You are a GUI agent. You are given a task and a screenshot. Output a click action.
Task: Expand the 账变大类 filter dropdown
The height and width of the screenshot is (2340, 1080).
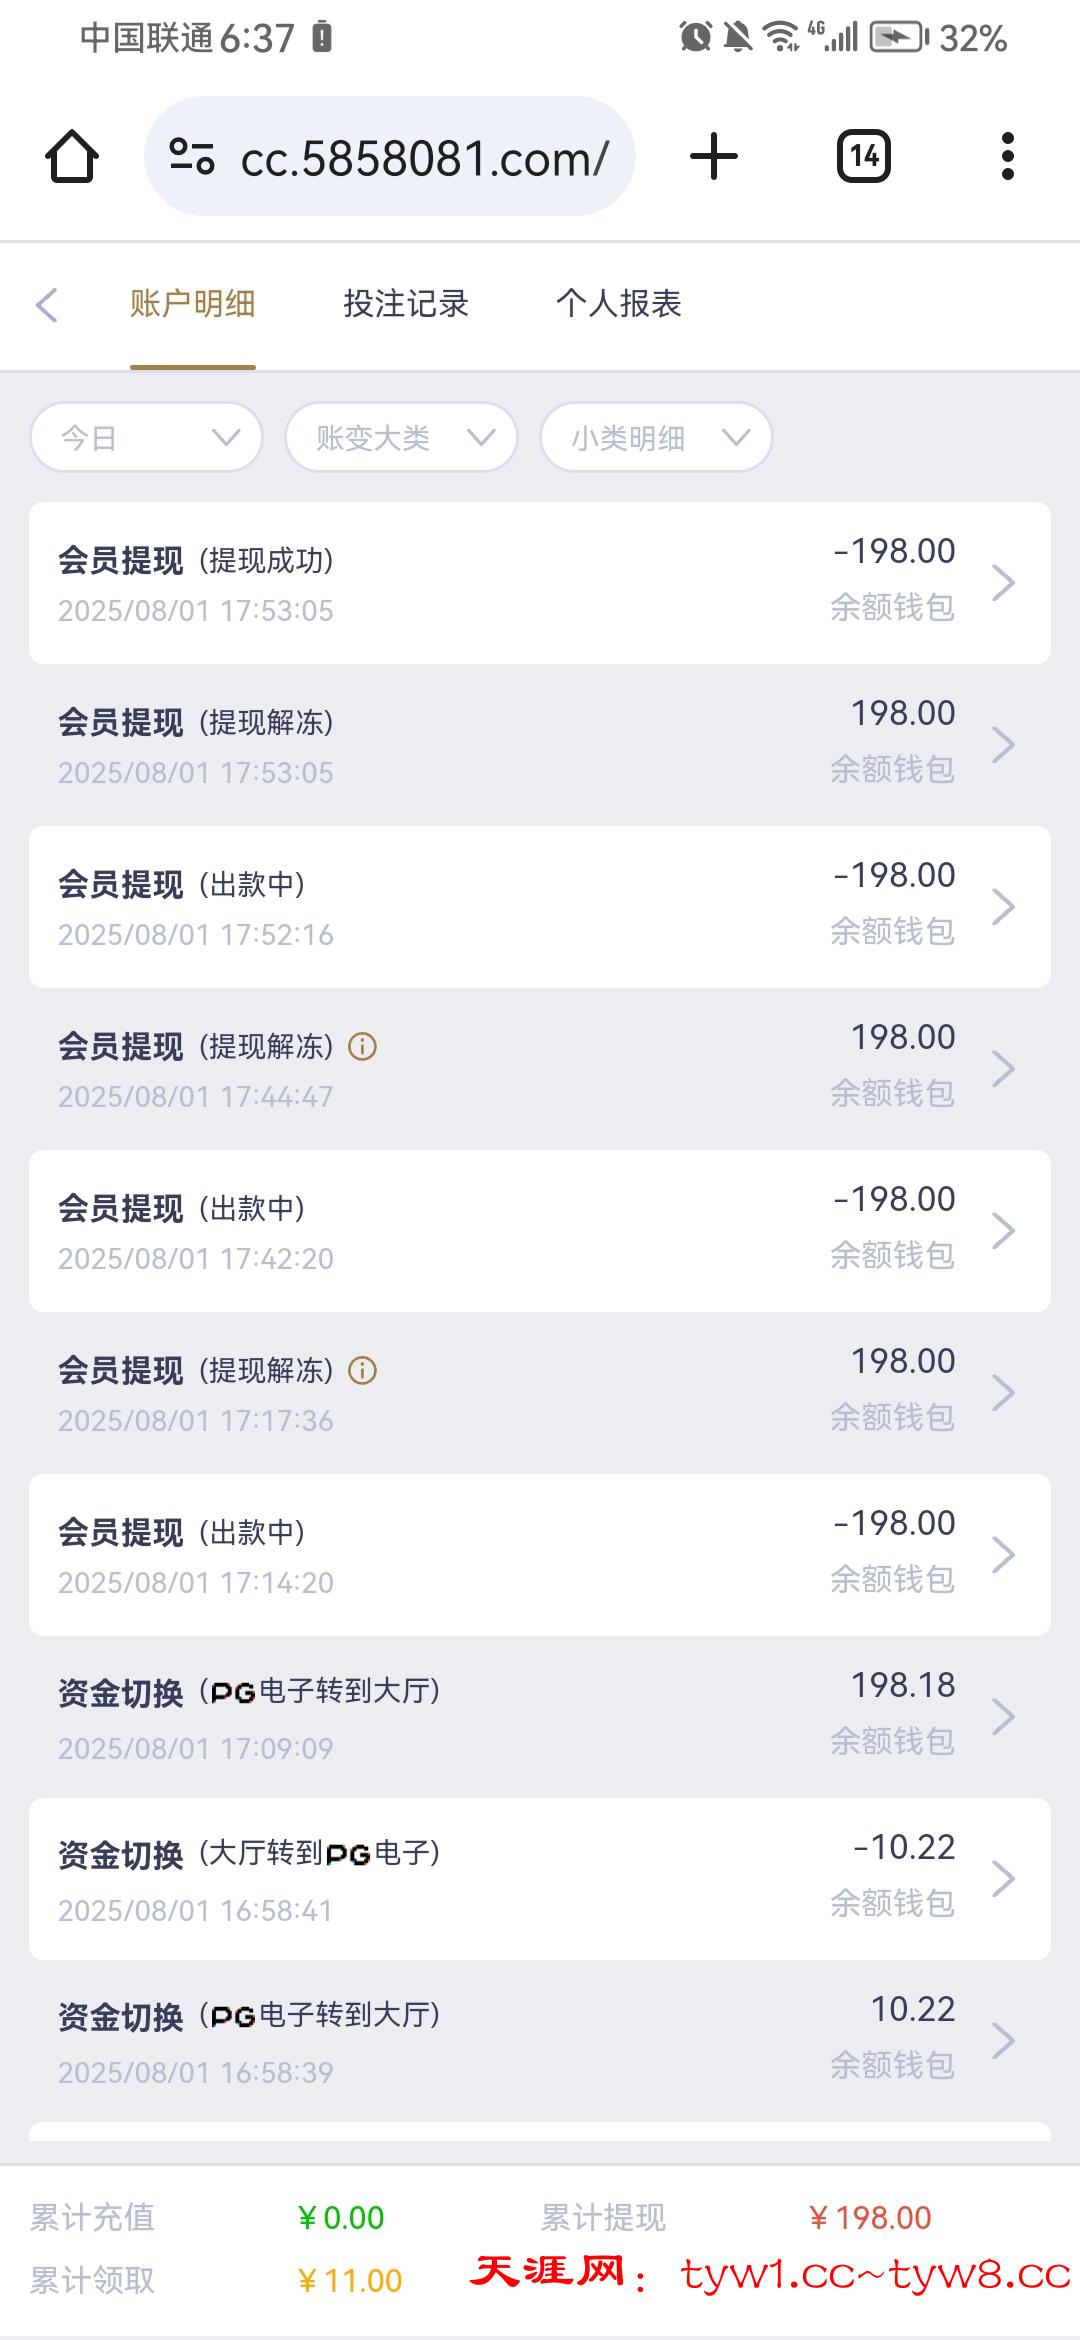coord(401,437)
